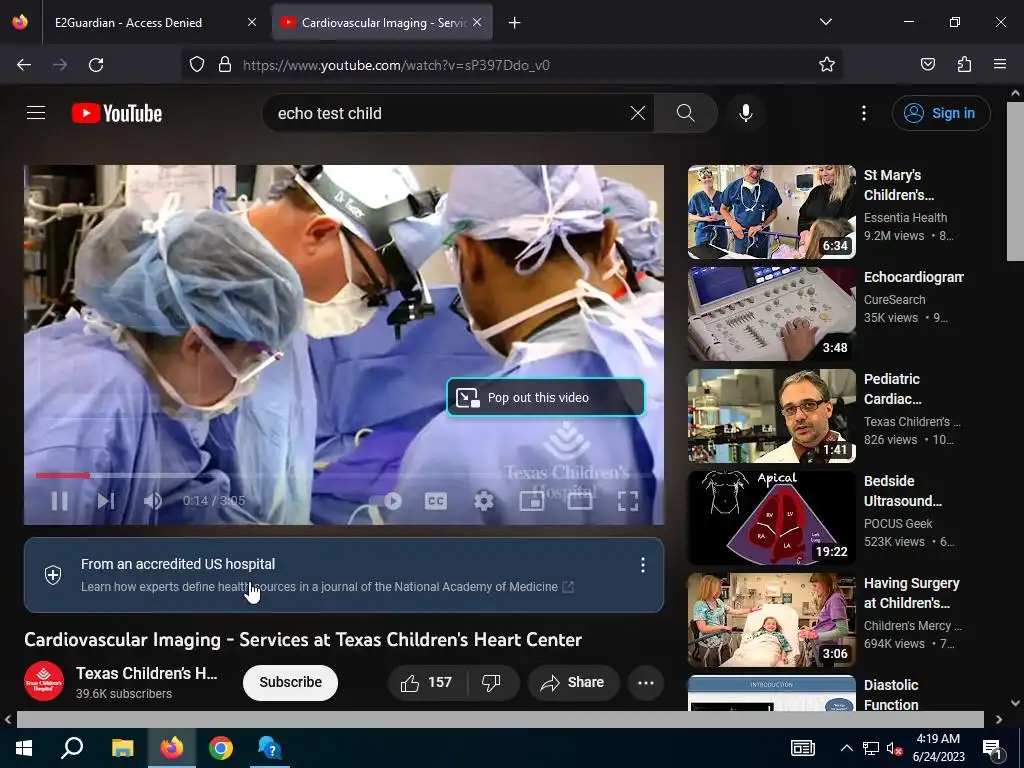
Task: Enter full screen video mode
Action: (x=628, y=501)
